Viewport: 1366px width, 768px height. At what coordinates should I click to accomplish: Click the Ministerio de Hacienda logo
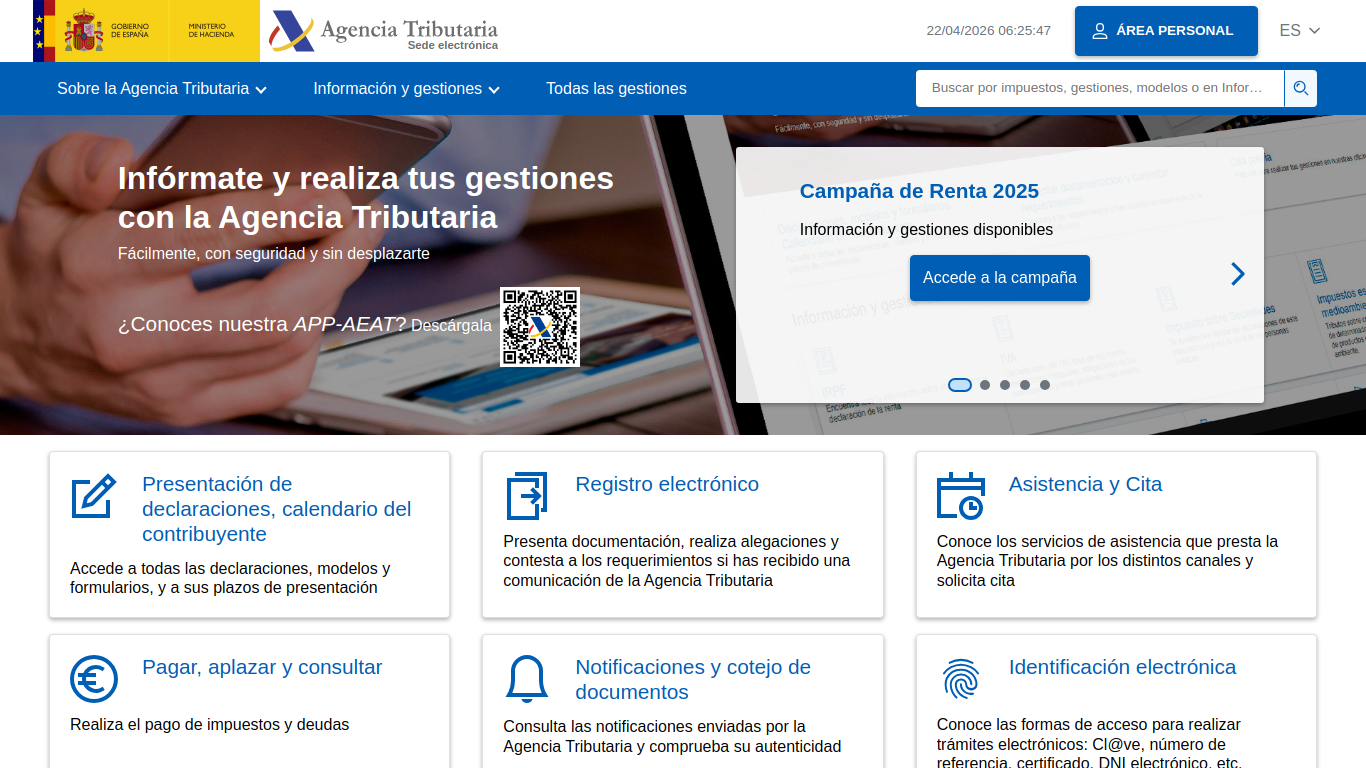214,31
